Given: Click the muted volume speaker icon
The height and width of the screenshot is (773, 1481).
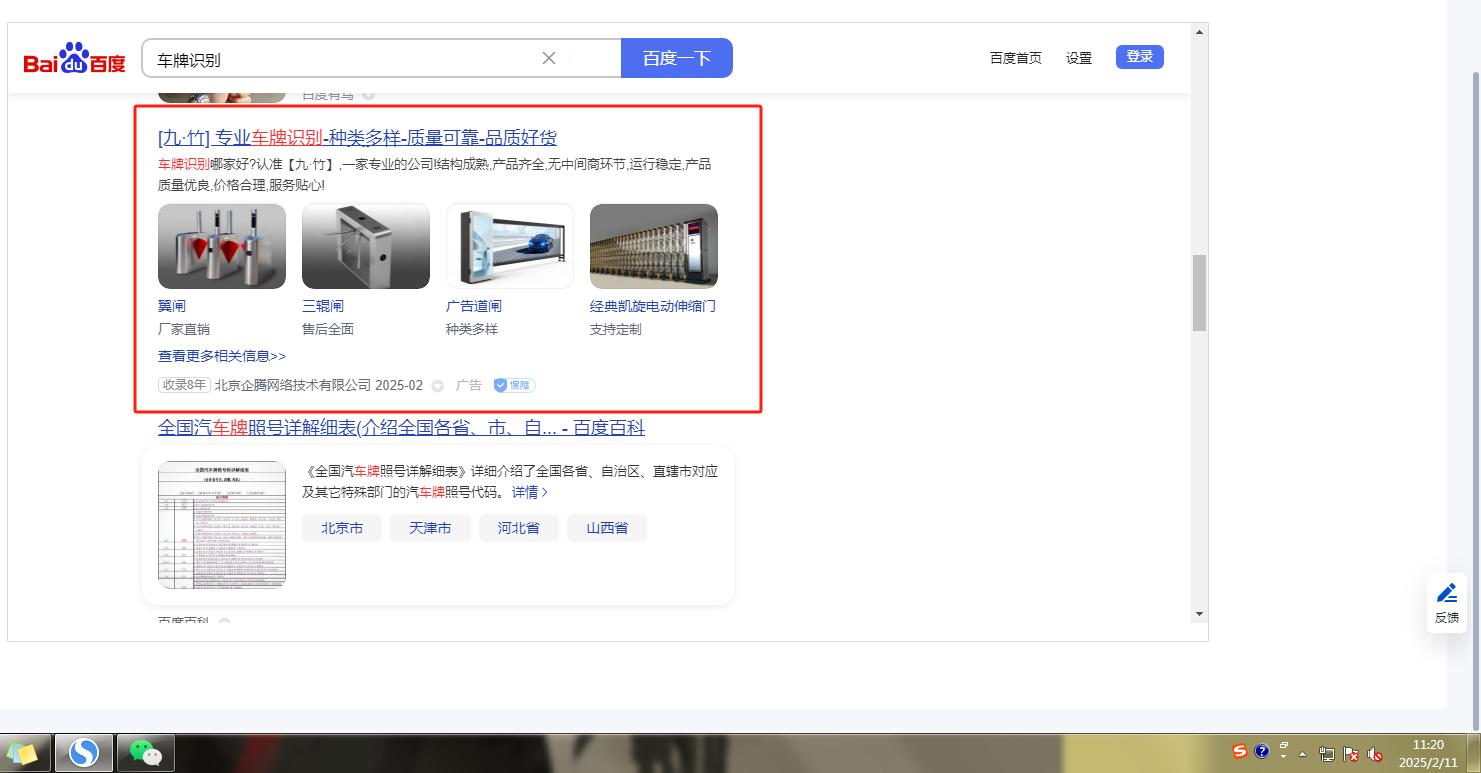Looking at the screenshot, I should (x=1375, y=754).
